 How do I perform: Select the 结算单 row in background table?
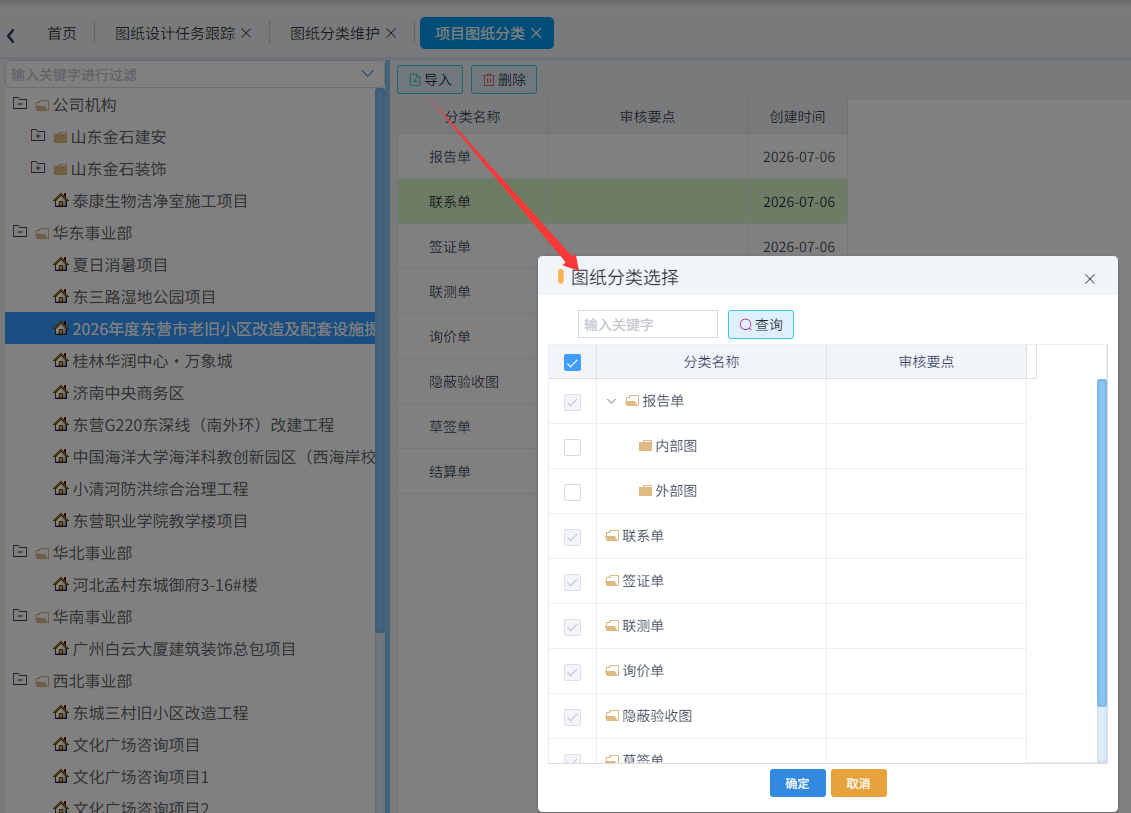pos(467,471)
